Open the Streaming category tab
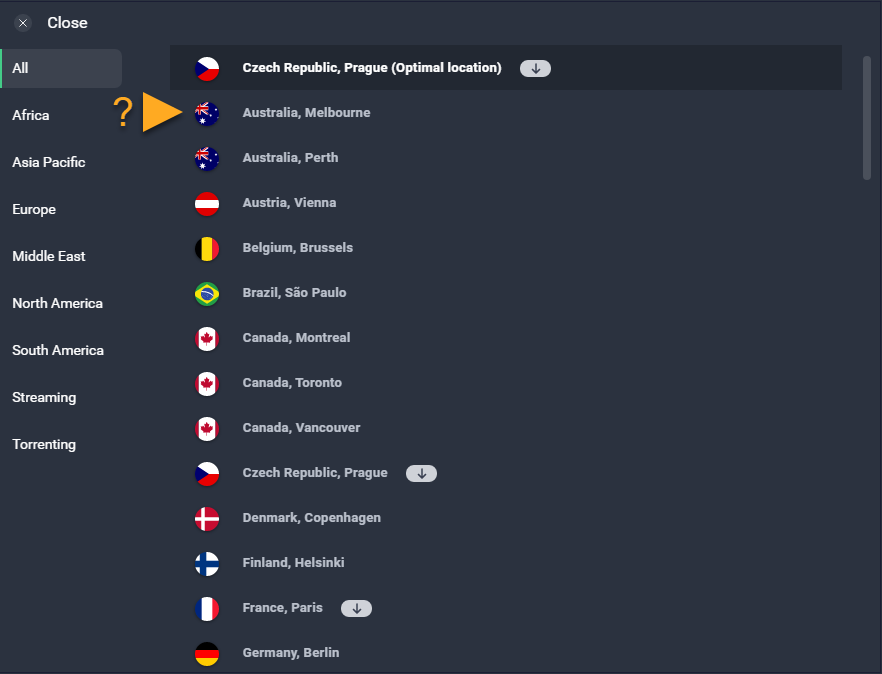 [x=44, y=397]
